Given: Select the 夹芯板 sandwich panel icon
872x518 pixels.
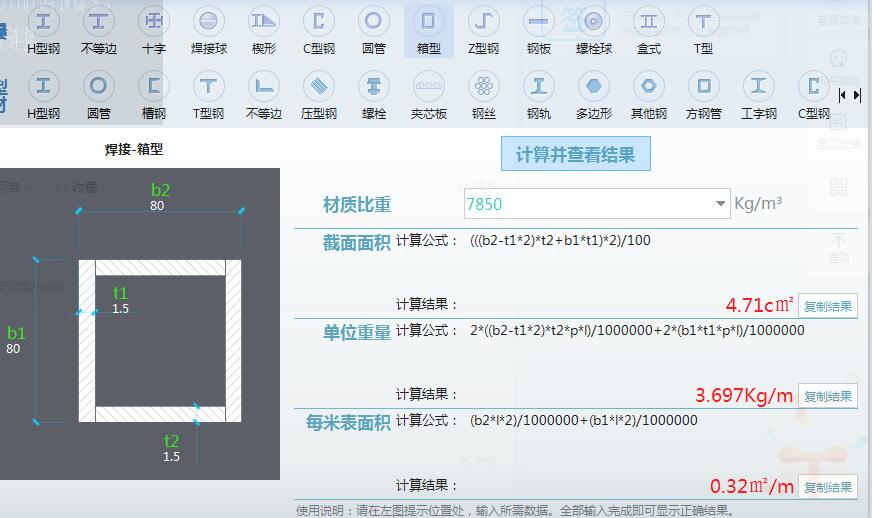Looking at the screenshot, I should [x=429, y=97].
